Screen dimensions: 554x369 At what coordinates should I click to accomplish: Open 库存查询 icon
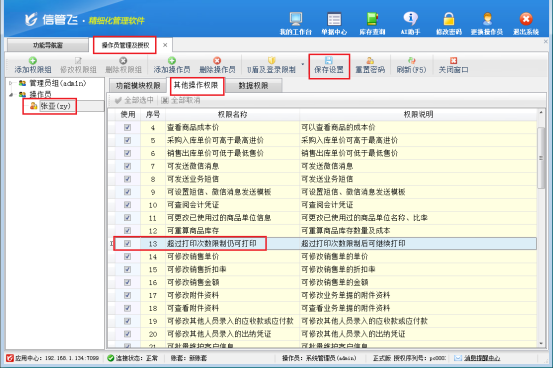click(372, 23)
